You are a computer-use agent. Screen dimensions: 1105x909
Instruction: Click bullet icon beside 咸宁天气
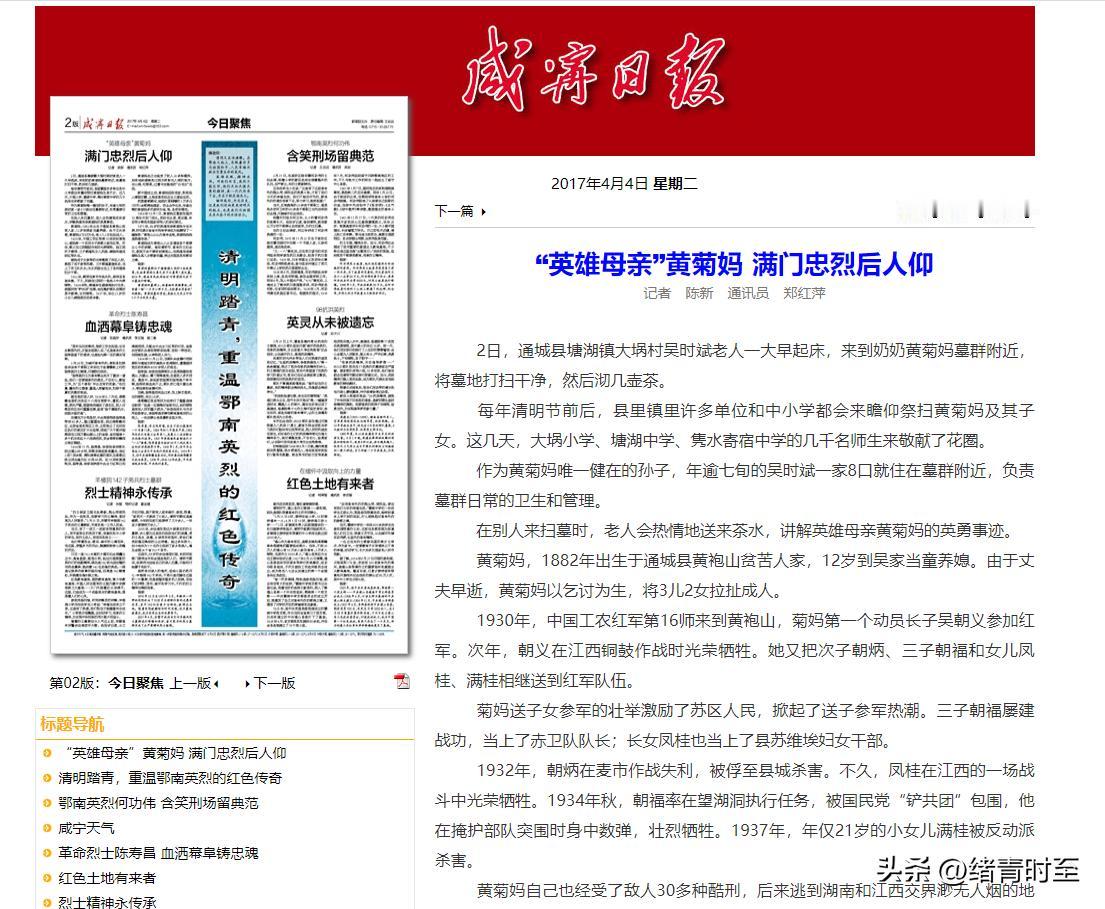point(47,828)
